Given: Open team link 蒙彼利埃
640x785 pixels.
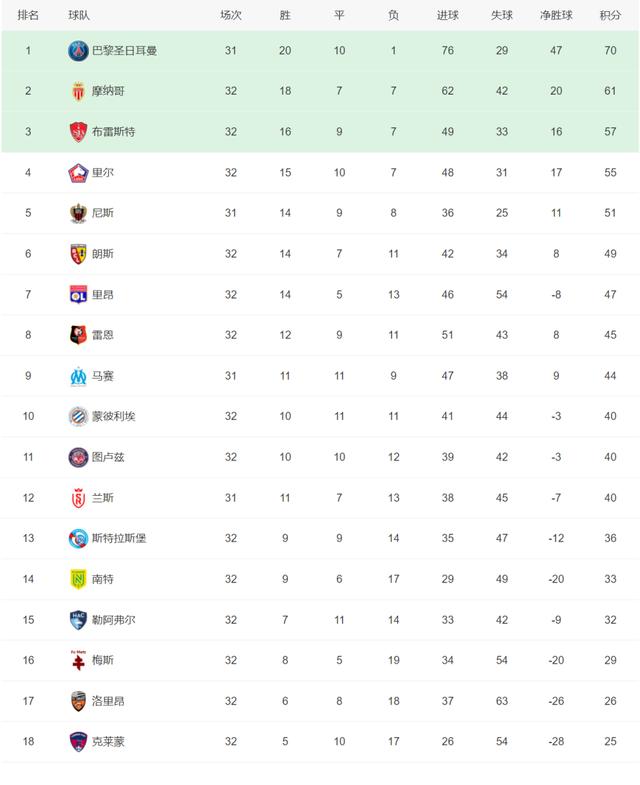Looking at the screenshot, I should [113, 416].
